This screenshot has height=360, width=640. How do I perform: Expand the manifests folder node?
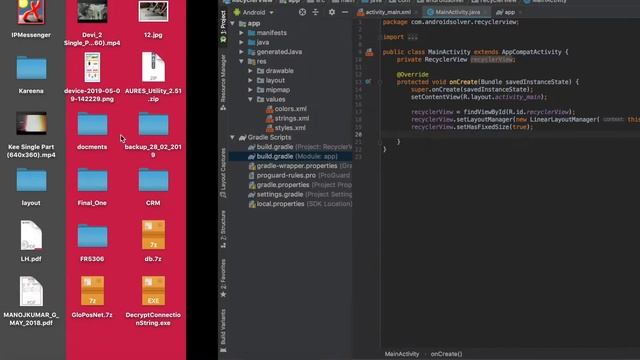[241, 33]
